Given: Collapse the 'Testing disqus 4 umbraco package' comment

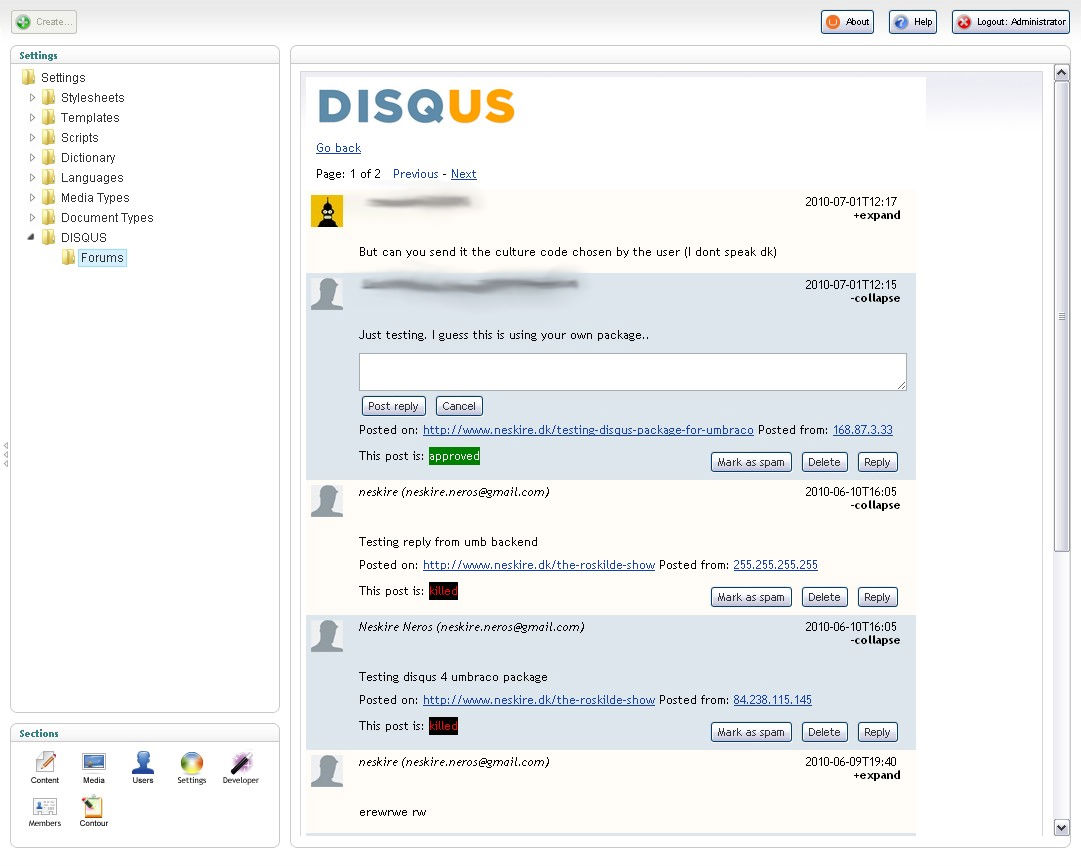Looking at the screenshot, I should point(875,640).
